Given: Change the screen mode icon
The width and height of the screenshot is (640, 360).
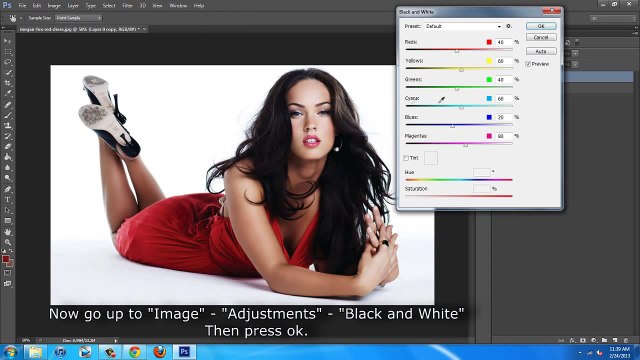Looking at the screenshot, I should 8,284.
